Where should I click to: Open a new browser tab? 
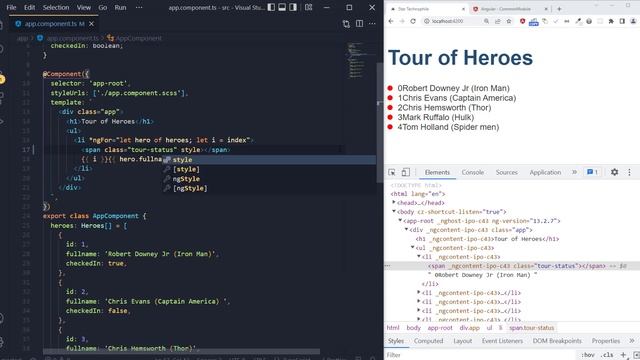point(559,9)
